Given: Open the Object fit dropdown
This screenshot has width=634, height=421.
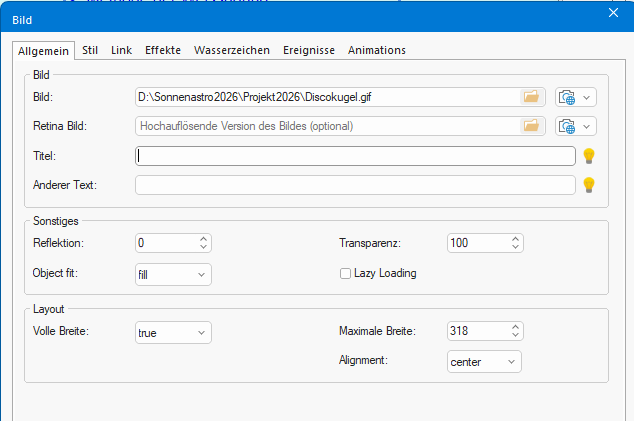Looking at the screenshot, I should click(x=173, y=274).
